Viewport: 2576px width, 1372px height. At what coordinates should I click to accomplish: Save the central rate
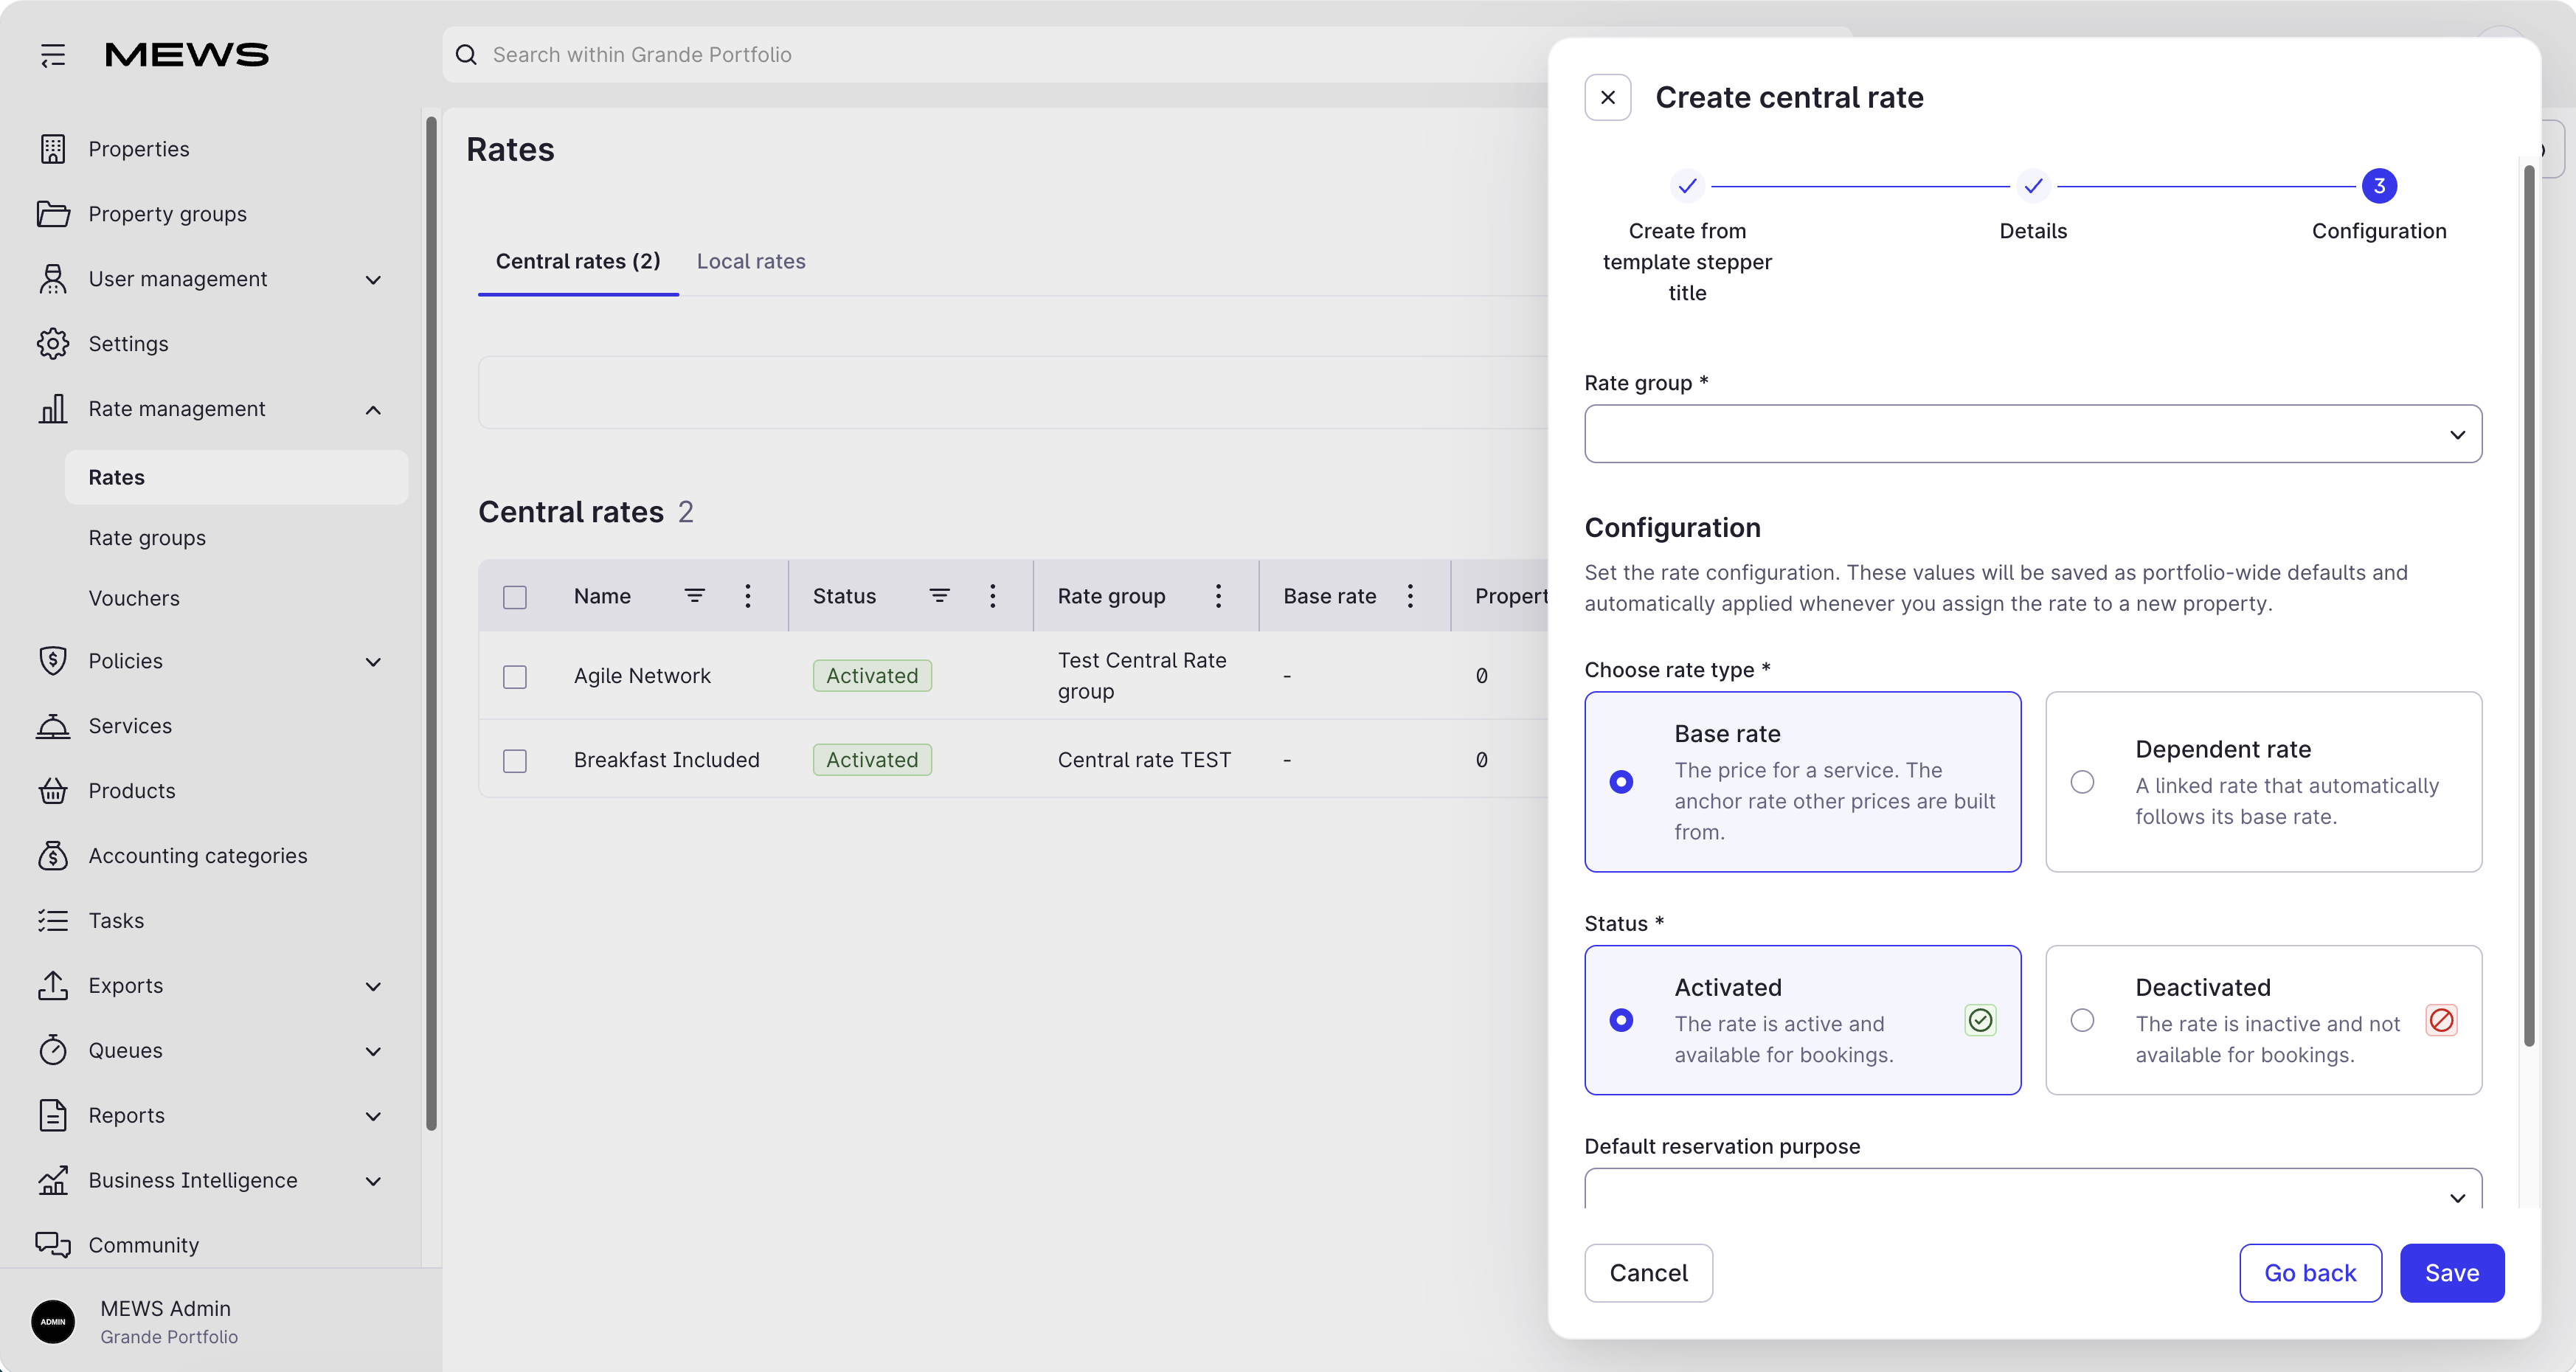[x=2452, y=1273]
